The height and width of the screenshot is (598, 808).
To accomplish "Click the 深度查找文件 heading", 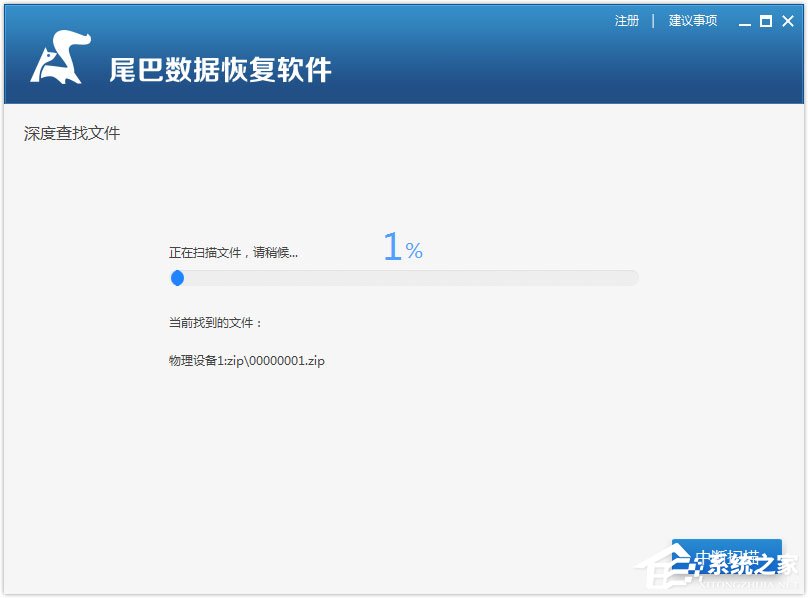I will click(72, 134).
